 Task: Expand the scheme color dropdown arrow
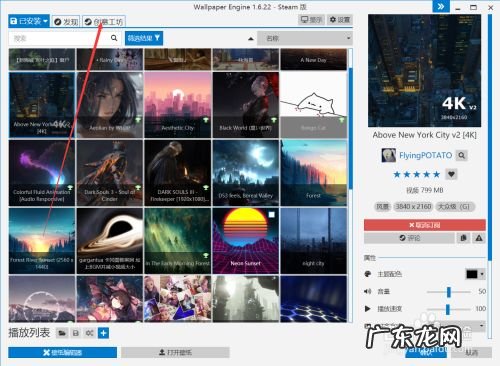pos(482,274)
